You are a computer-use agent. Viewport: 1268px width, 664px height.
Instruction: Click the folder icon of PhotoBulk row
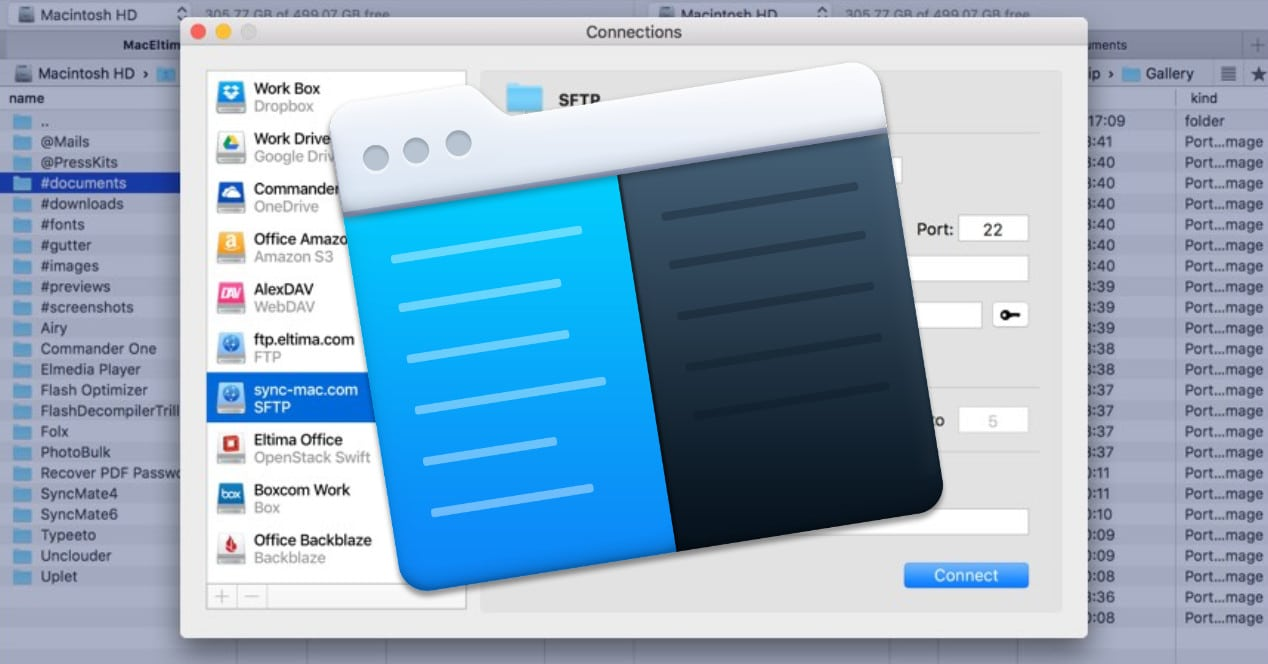tap(22, 452)
